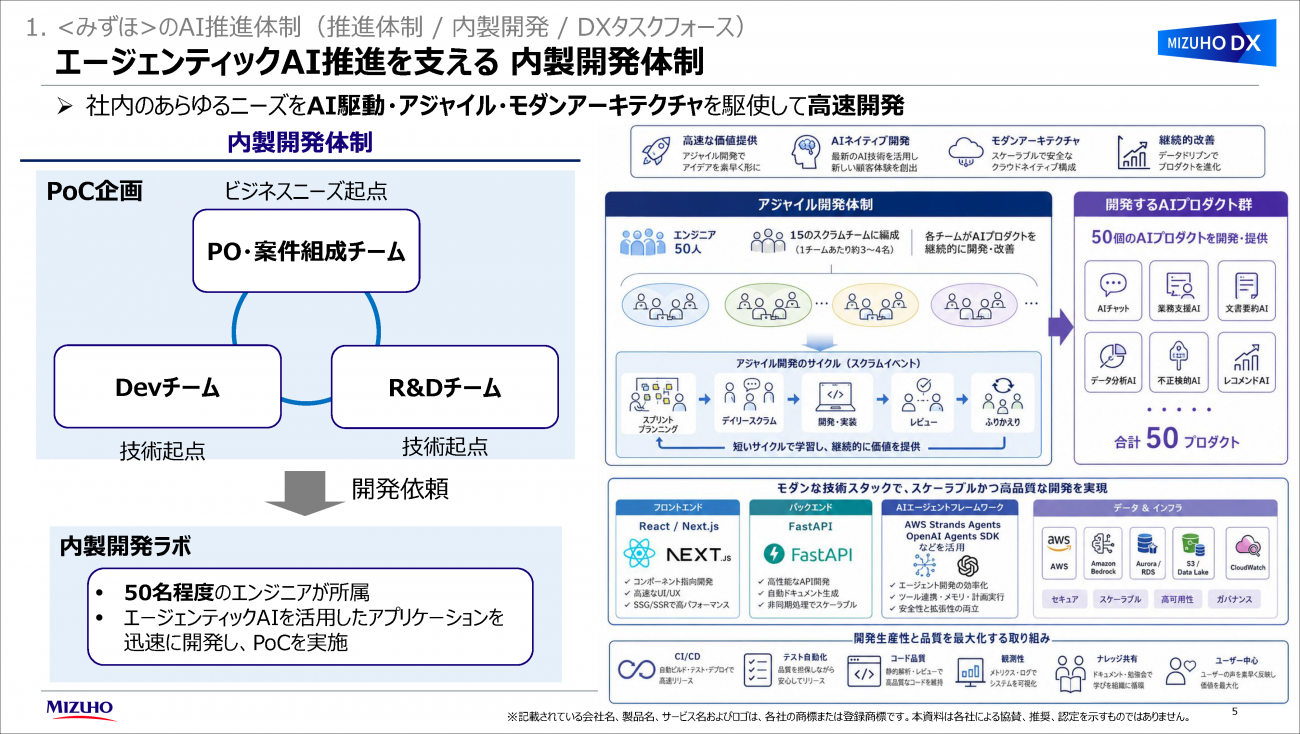Click the バックエンド column header
This screenshot has width=1300, height=734.
(x=811, y=507)
